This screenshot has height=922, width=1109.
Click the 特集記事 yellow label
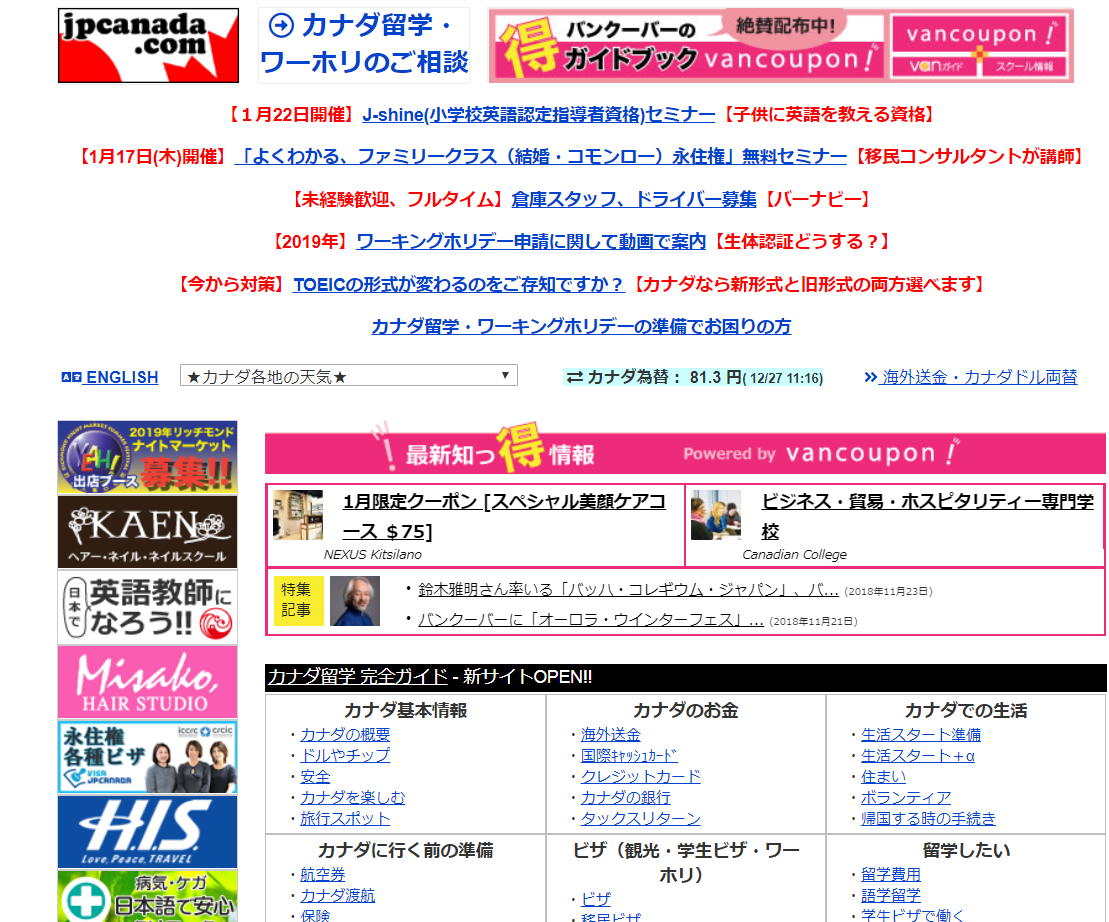click(x=298, y=600)
